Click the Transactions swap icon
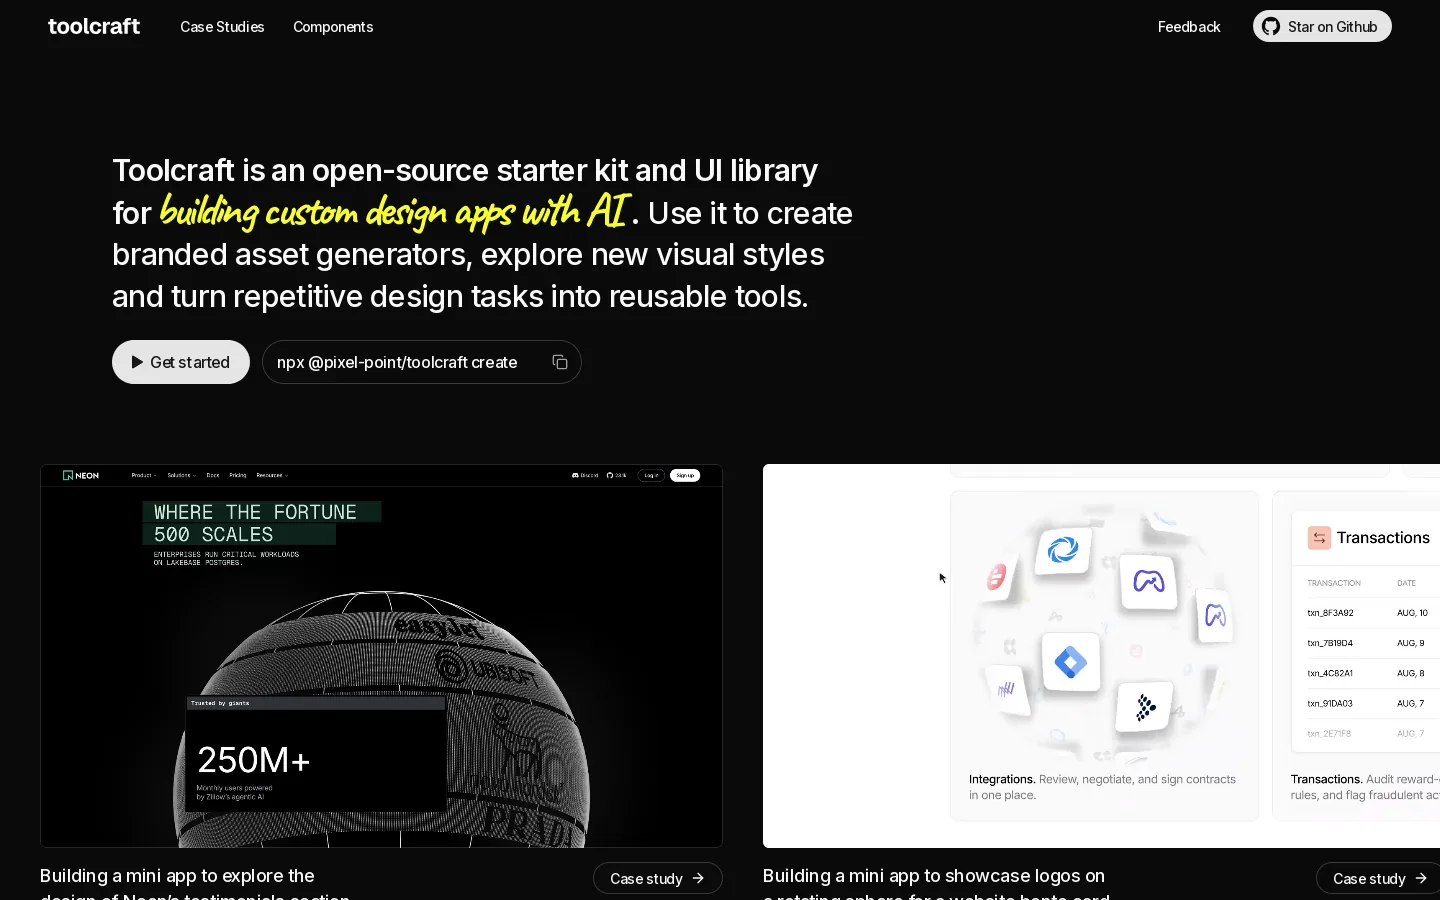The height and width of the screenshot is (900, 1440). pos(1319,537)
